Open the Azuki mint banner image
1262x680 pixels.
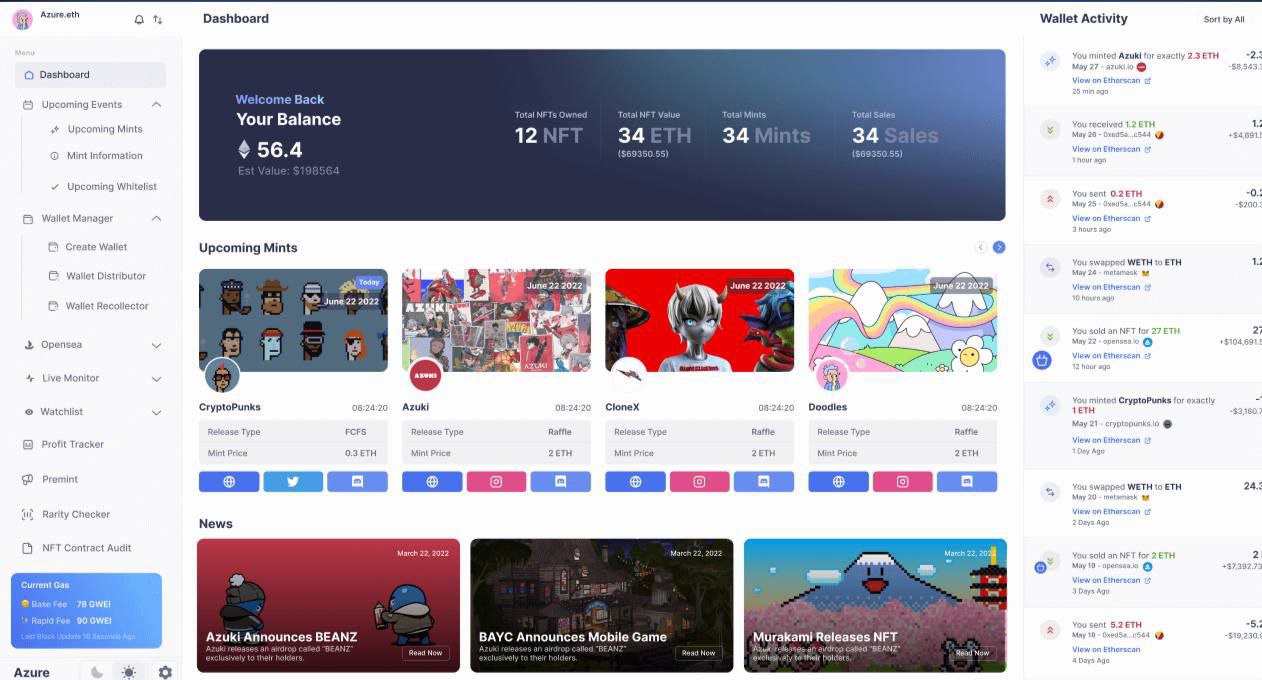pos(496,320)
